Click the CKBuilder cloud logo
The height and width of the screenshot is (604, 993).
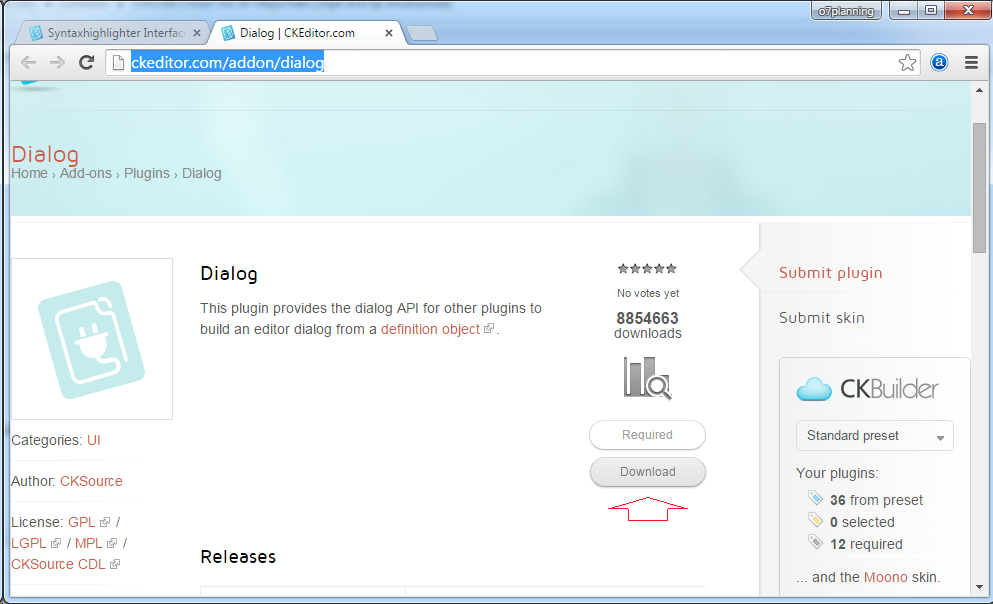(867, 389)
